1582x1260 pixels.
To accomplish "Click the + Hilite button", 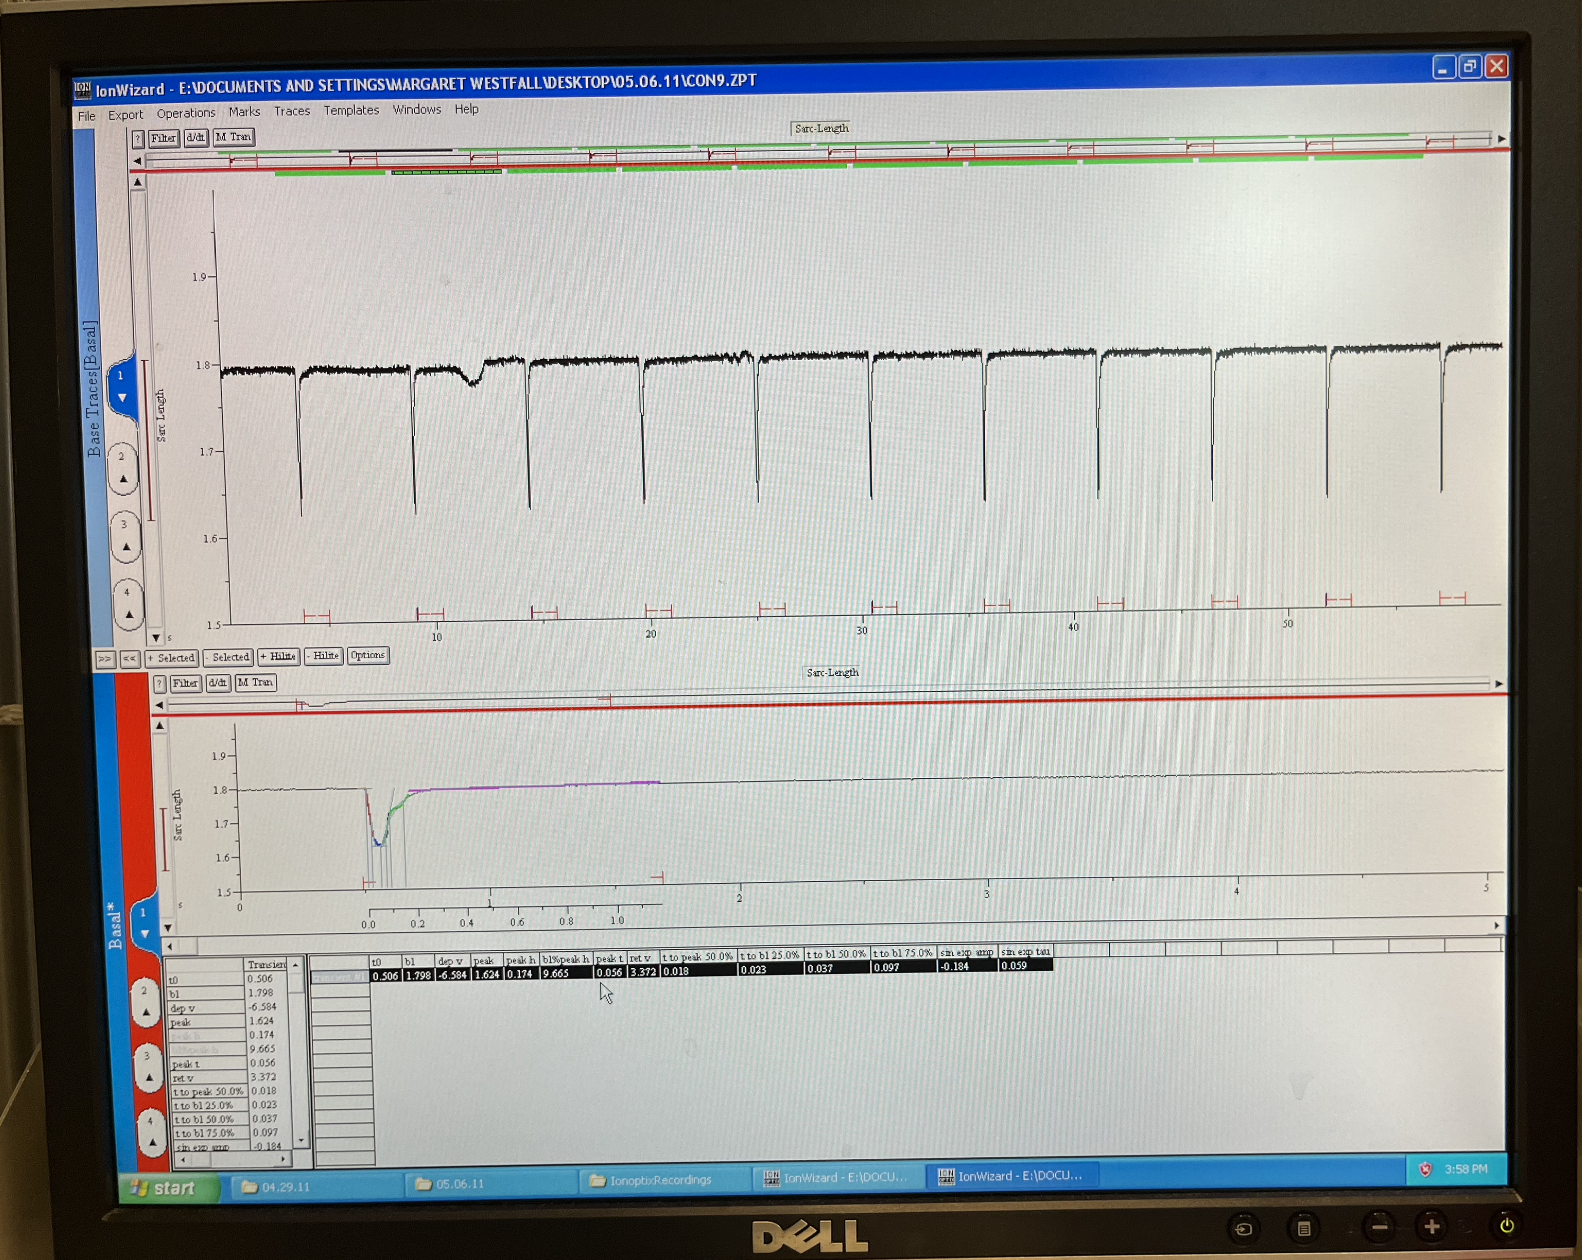I will [278, 657].
